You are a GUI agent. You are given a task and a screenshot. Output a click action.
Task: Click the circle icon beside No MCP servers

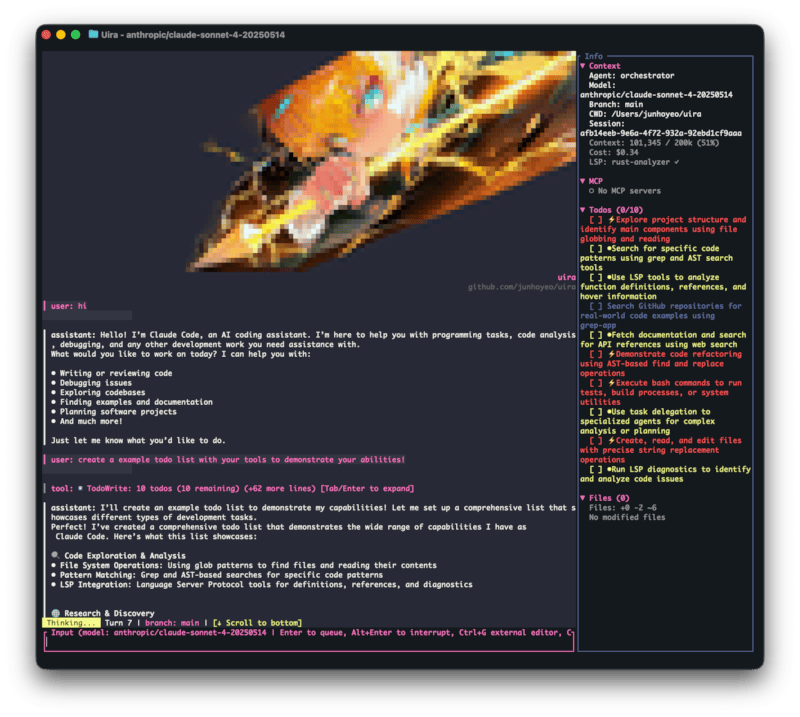(x=591, y=190)
